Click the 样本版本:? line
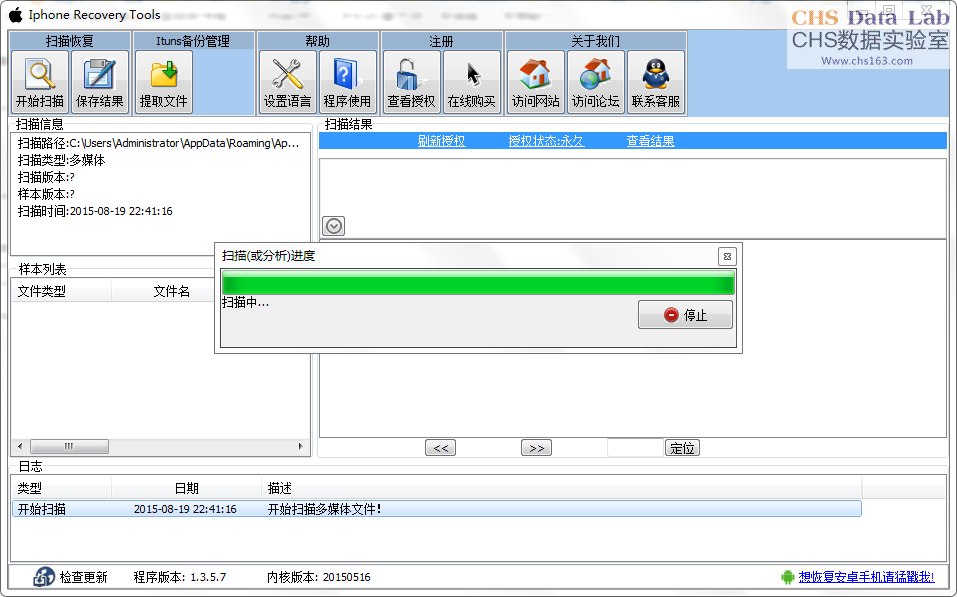Screen dimensions: 957x597 tap(46, 195)
